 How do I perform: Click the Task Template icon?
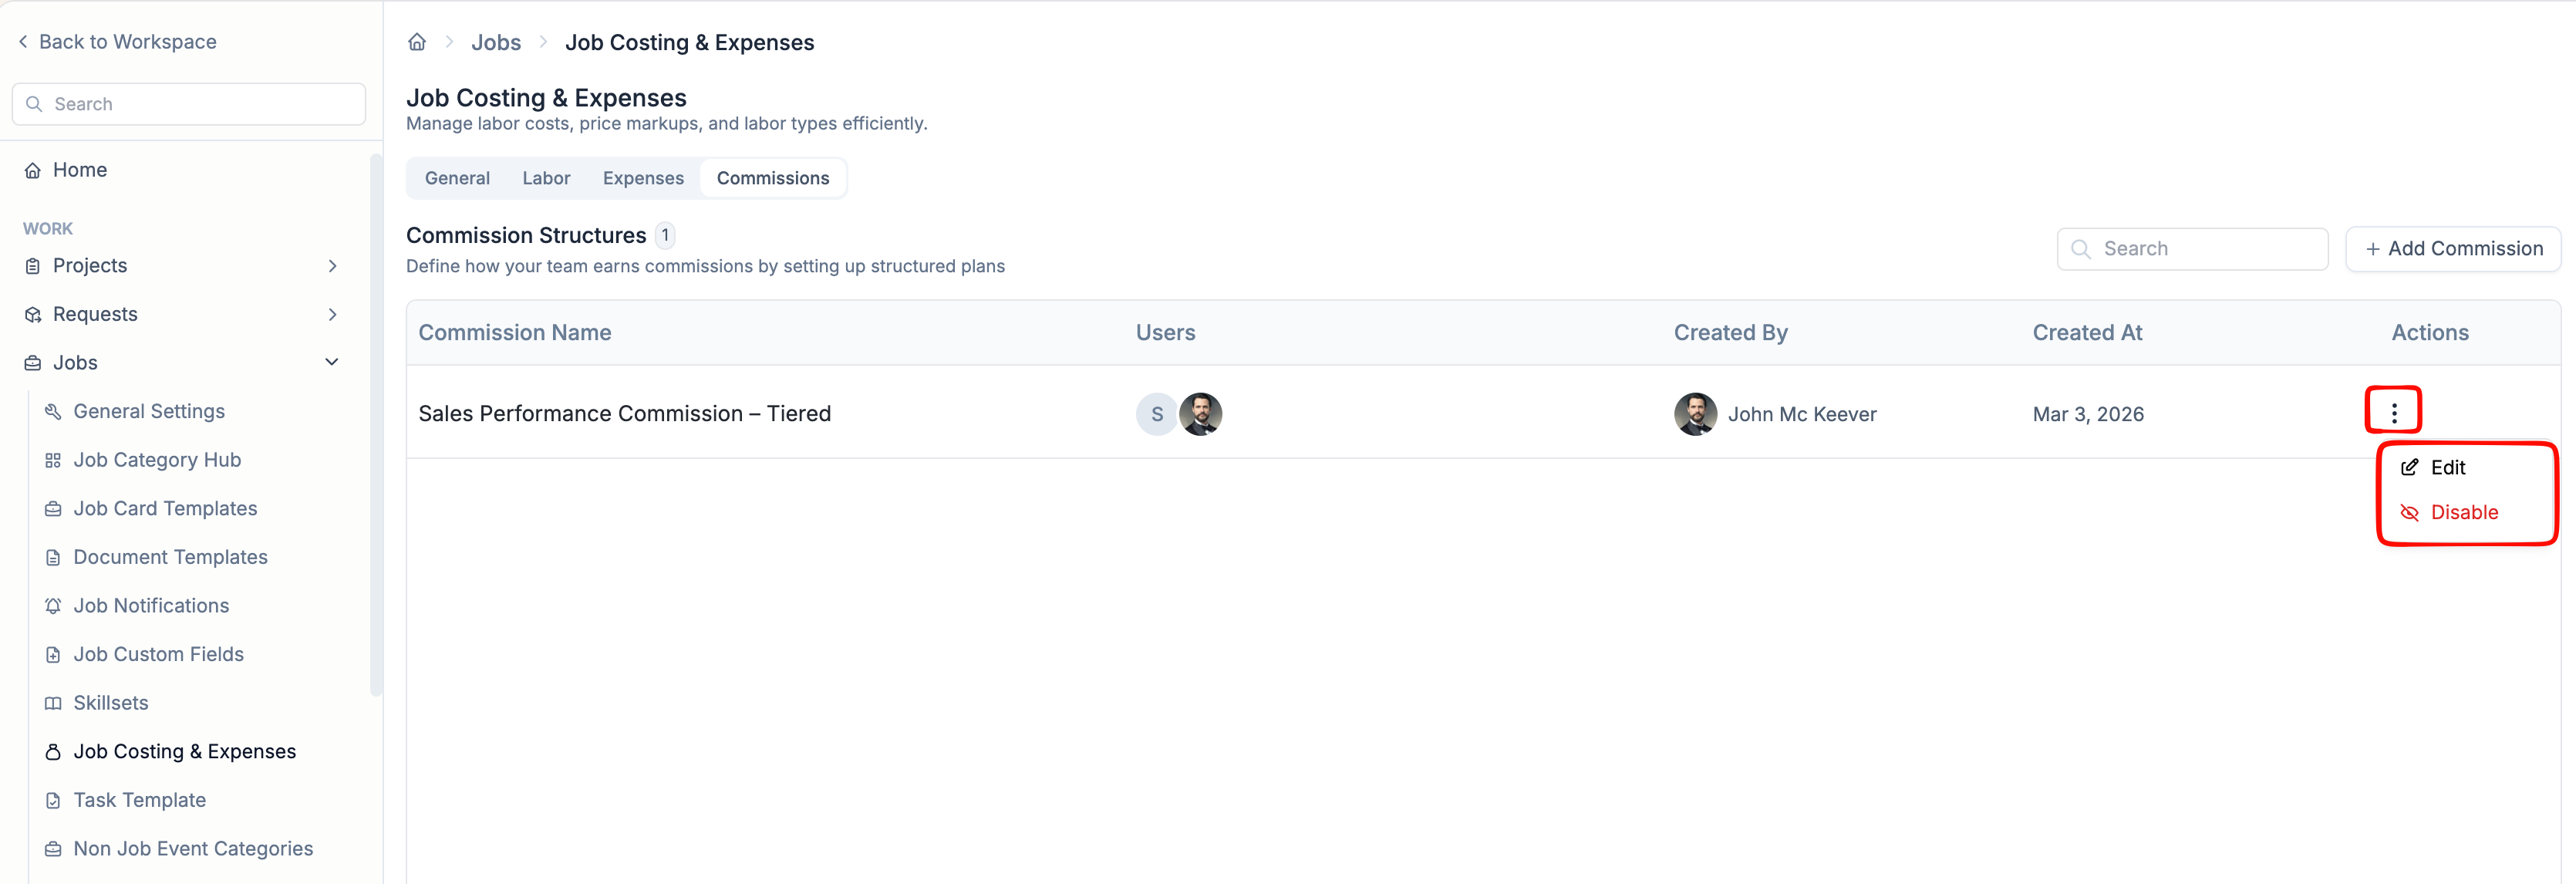(53, 800)
